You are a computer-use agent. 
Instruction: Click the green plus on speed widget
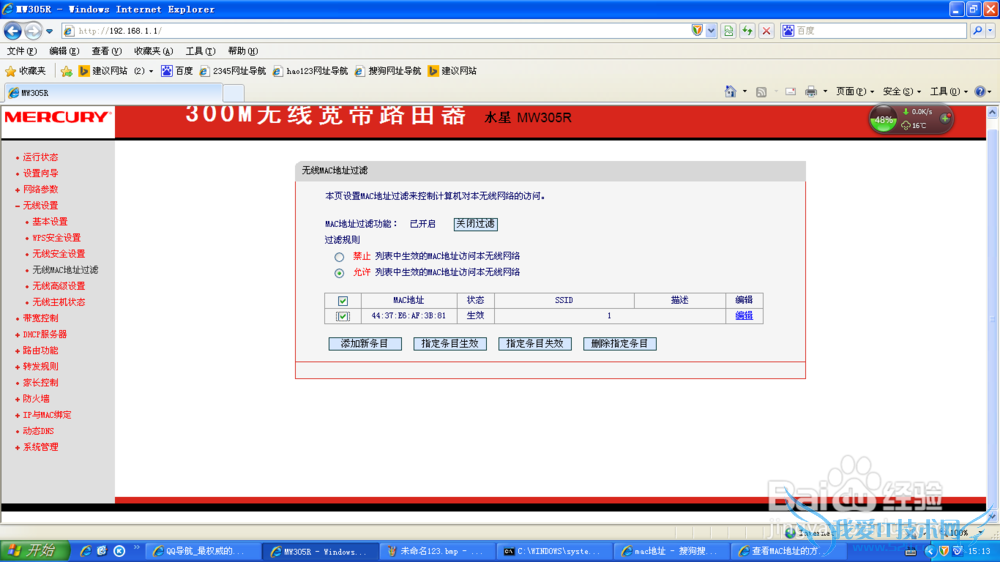click(x=945, y=118)
